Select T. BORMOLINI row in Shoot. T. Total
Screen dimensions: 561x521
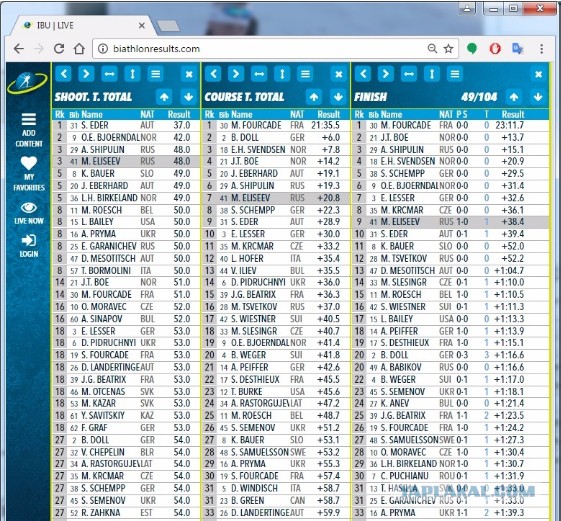(x=126, y=271)
